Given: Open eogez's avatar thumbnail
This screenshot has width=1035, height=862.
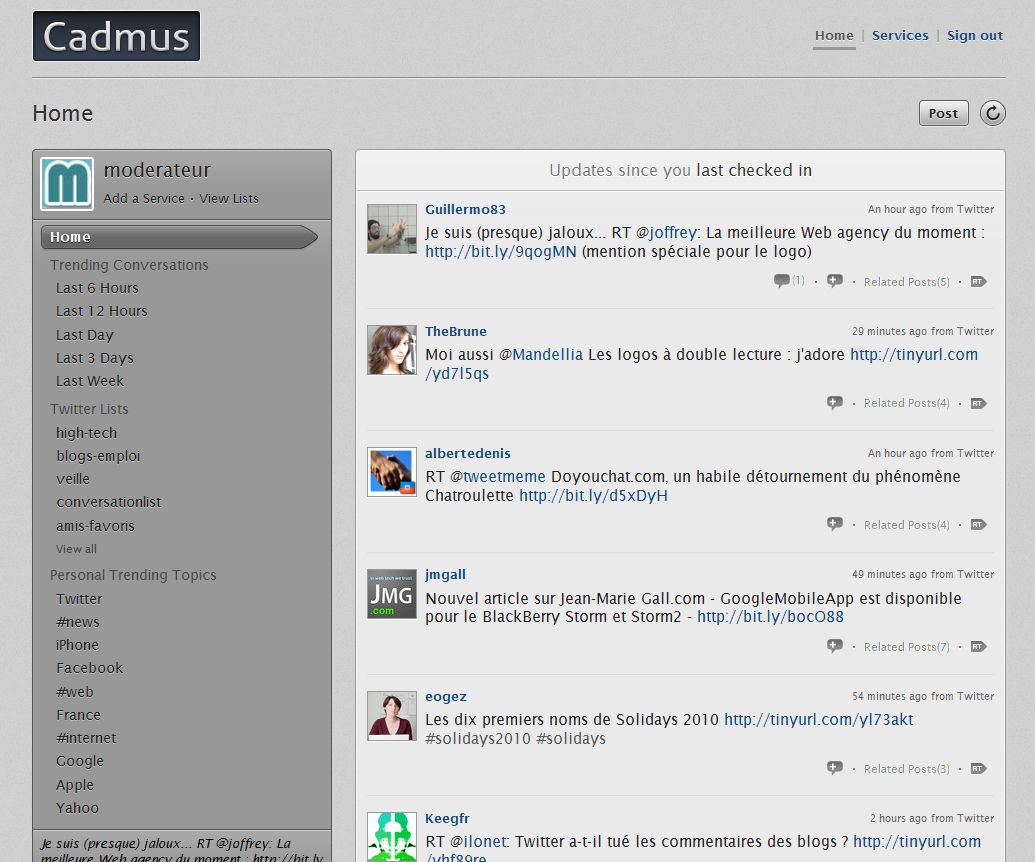Looking at the screenshot, I should (x=391, y=715).
